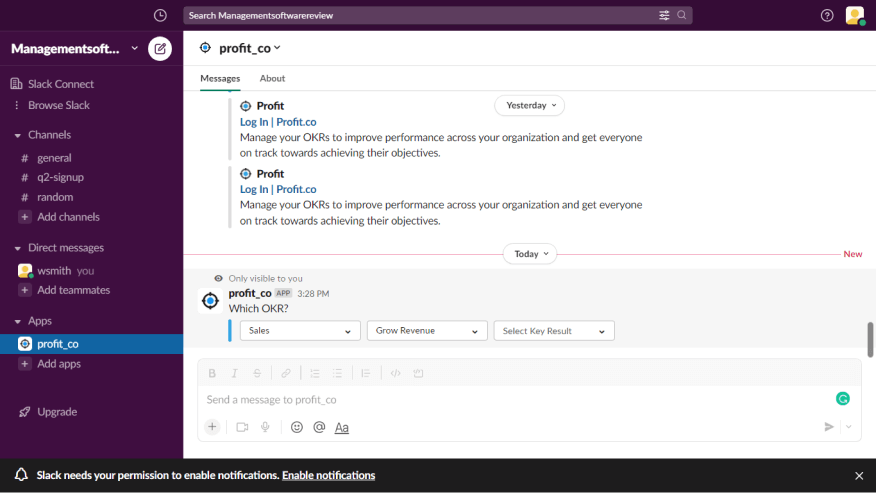Open the Yesterday date dropdown
The height and width of the screenshot is (493, 876).
[529, 105]
